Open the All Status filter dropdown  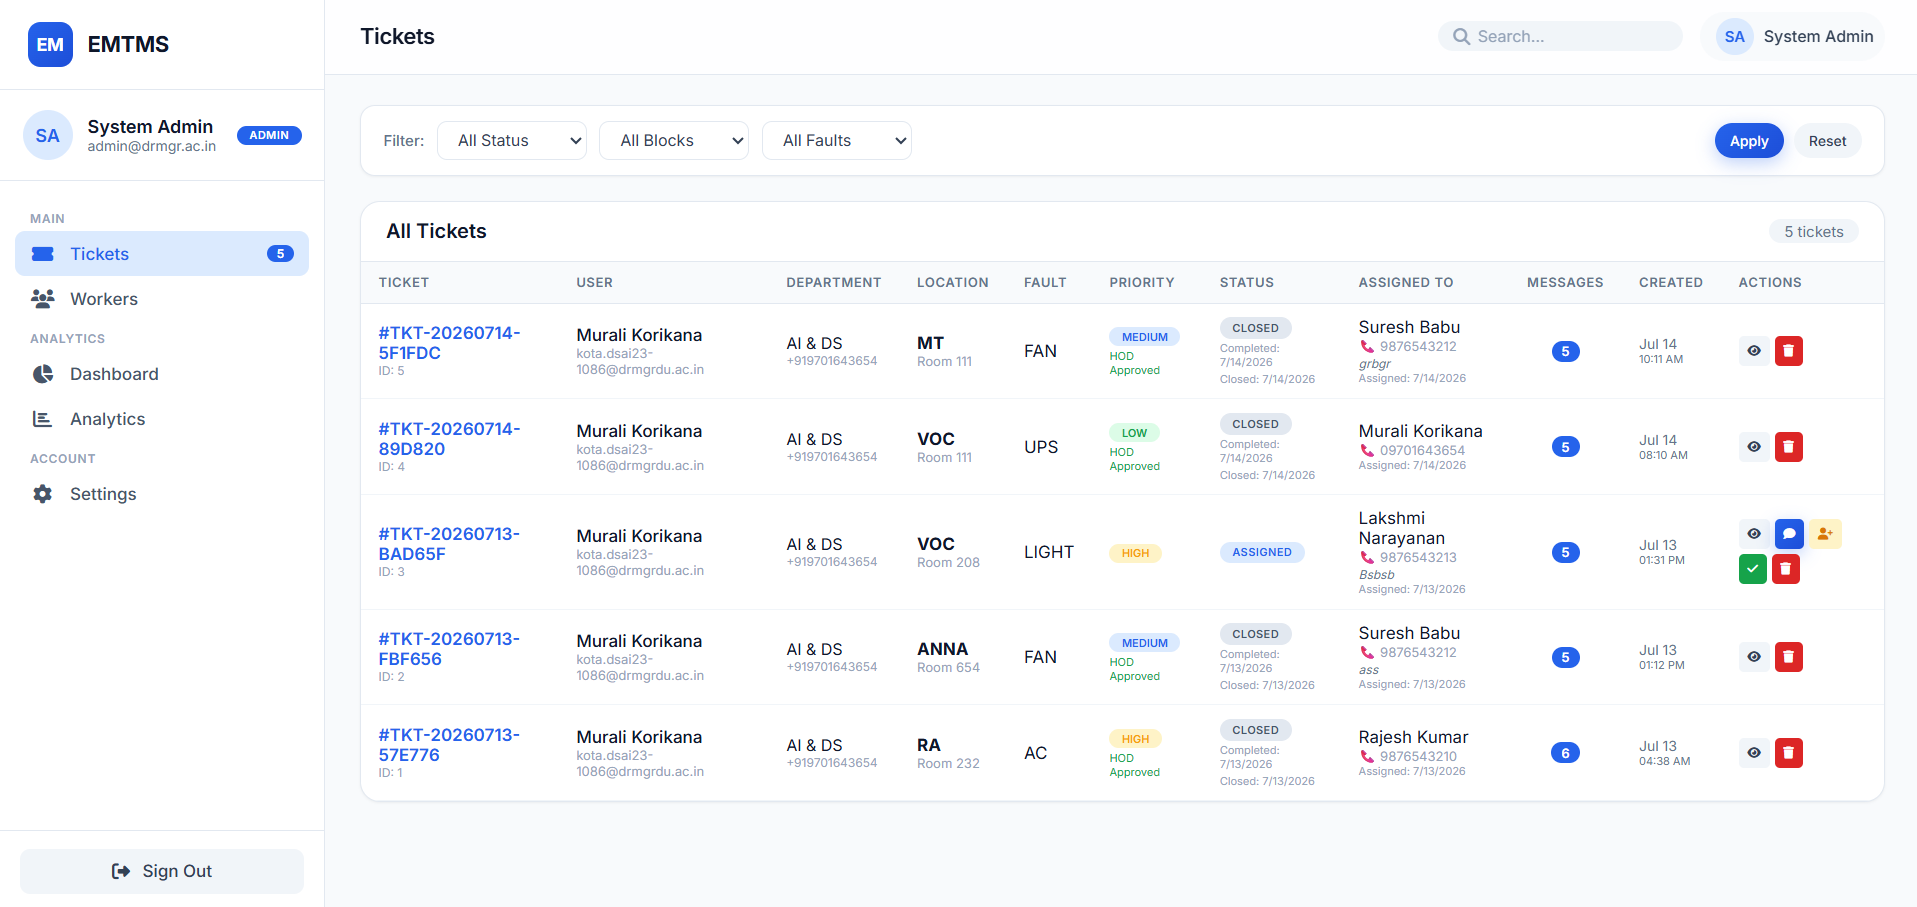[512, 141]
